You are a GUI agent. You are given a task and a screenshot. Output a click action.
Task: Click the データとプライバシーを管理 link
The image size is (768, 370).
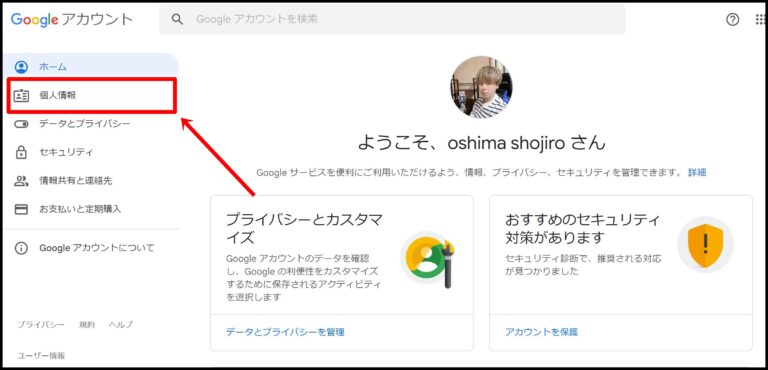285,332
